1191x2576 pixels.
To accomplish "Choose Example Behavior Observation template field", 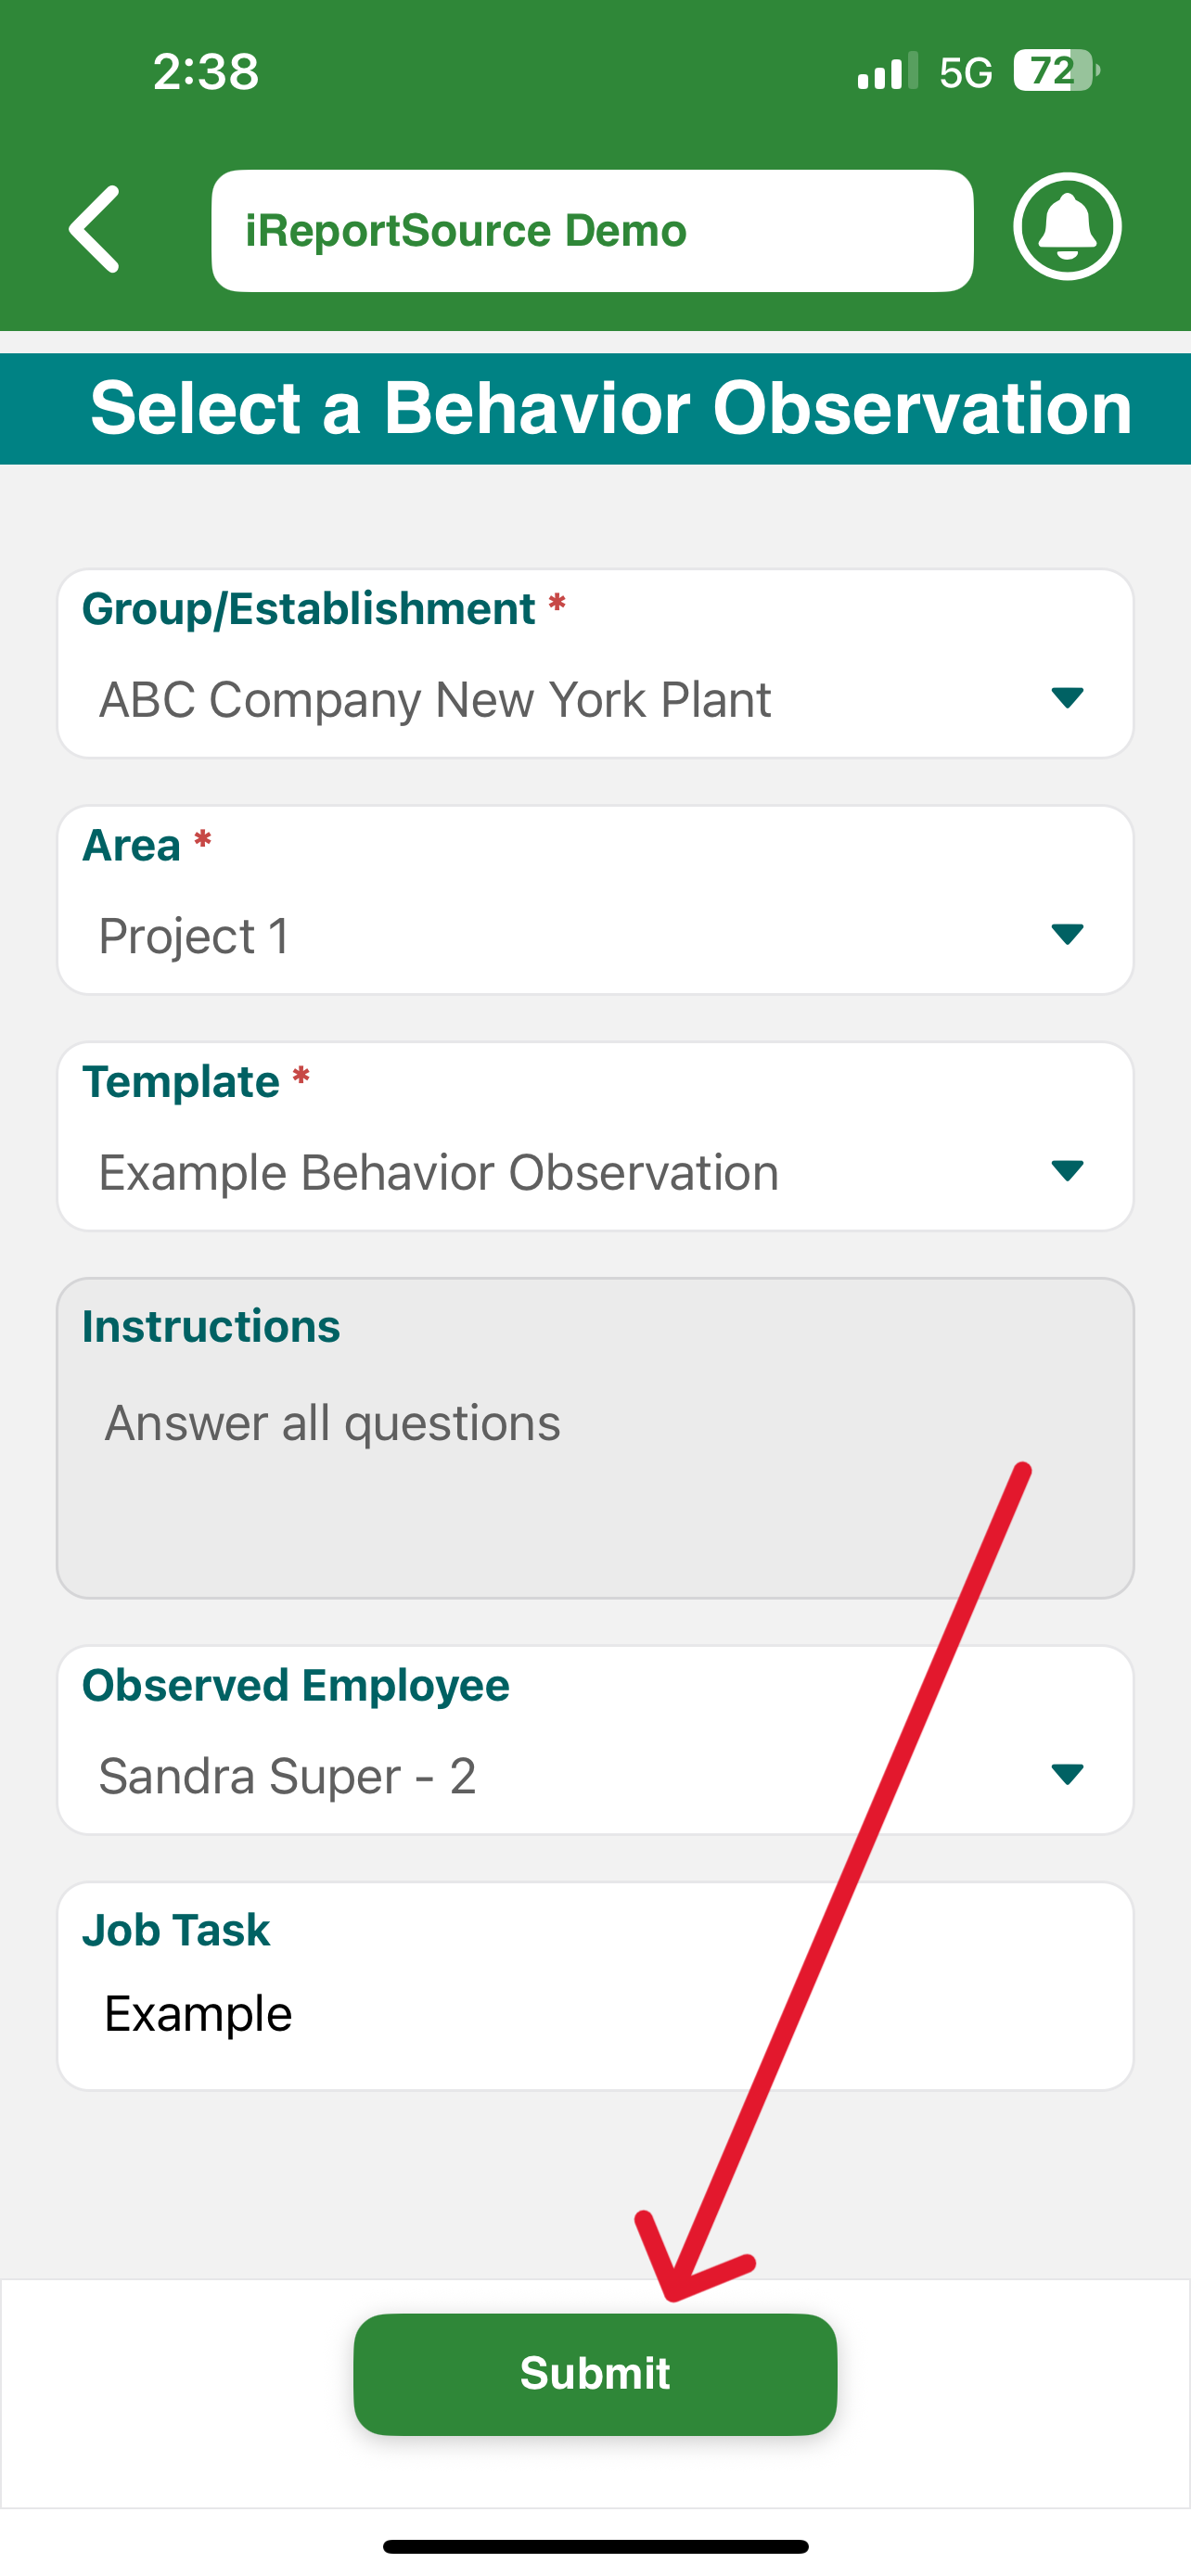I will pos(595,1137).
